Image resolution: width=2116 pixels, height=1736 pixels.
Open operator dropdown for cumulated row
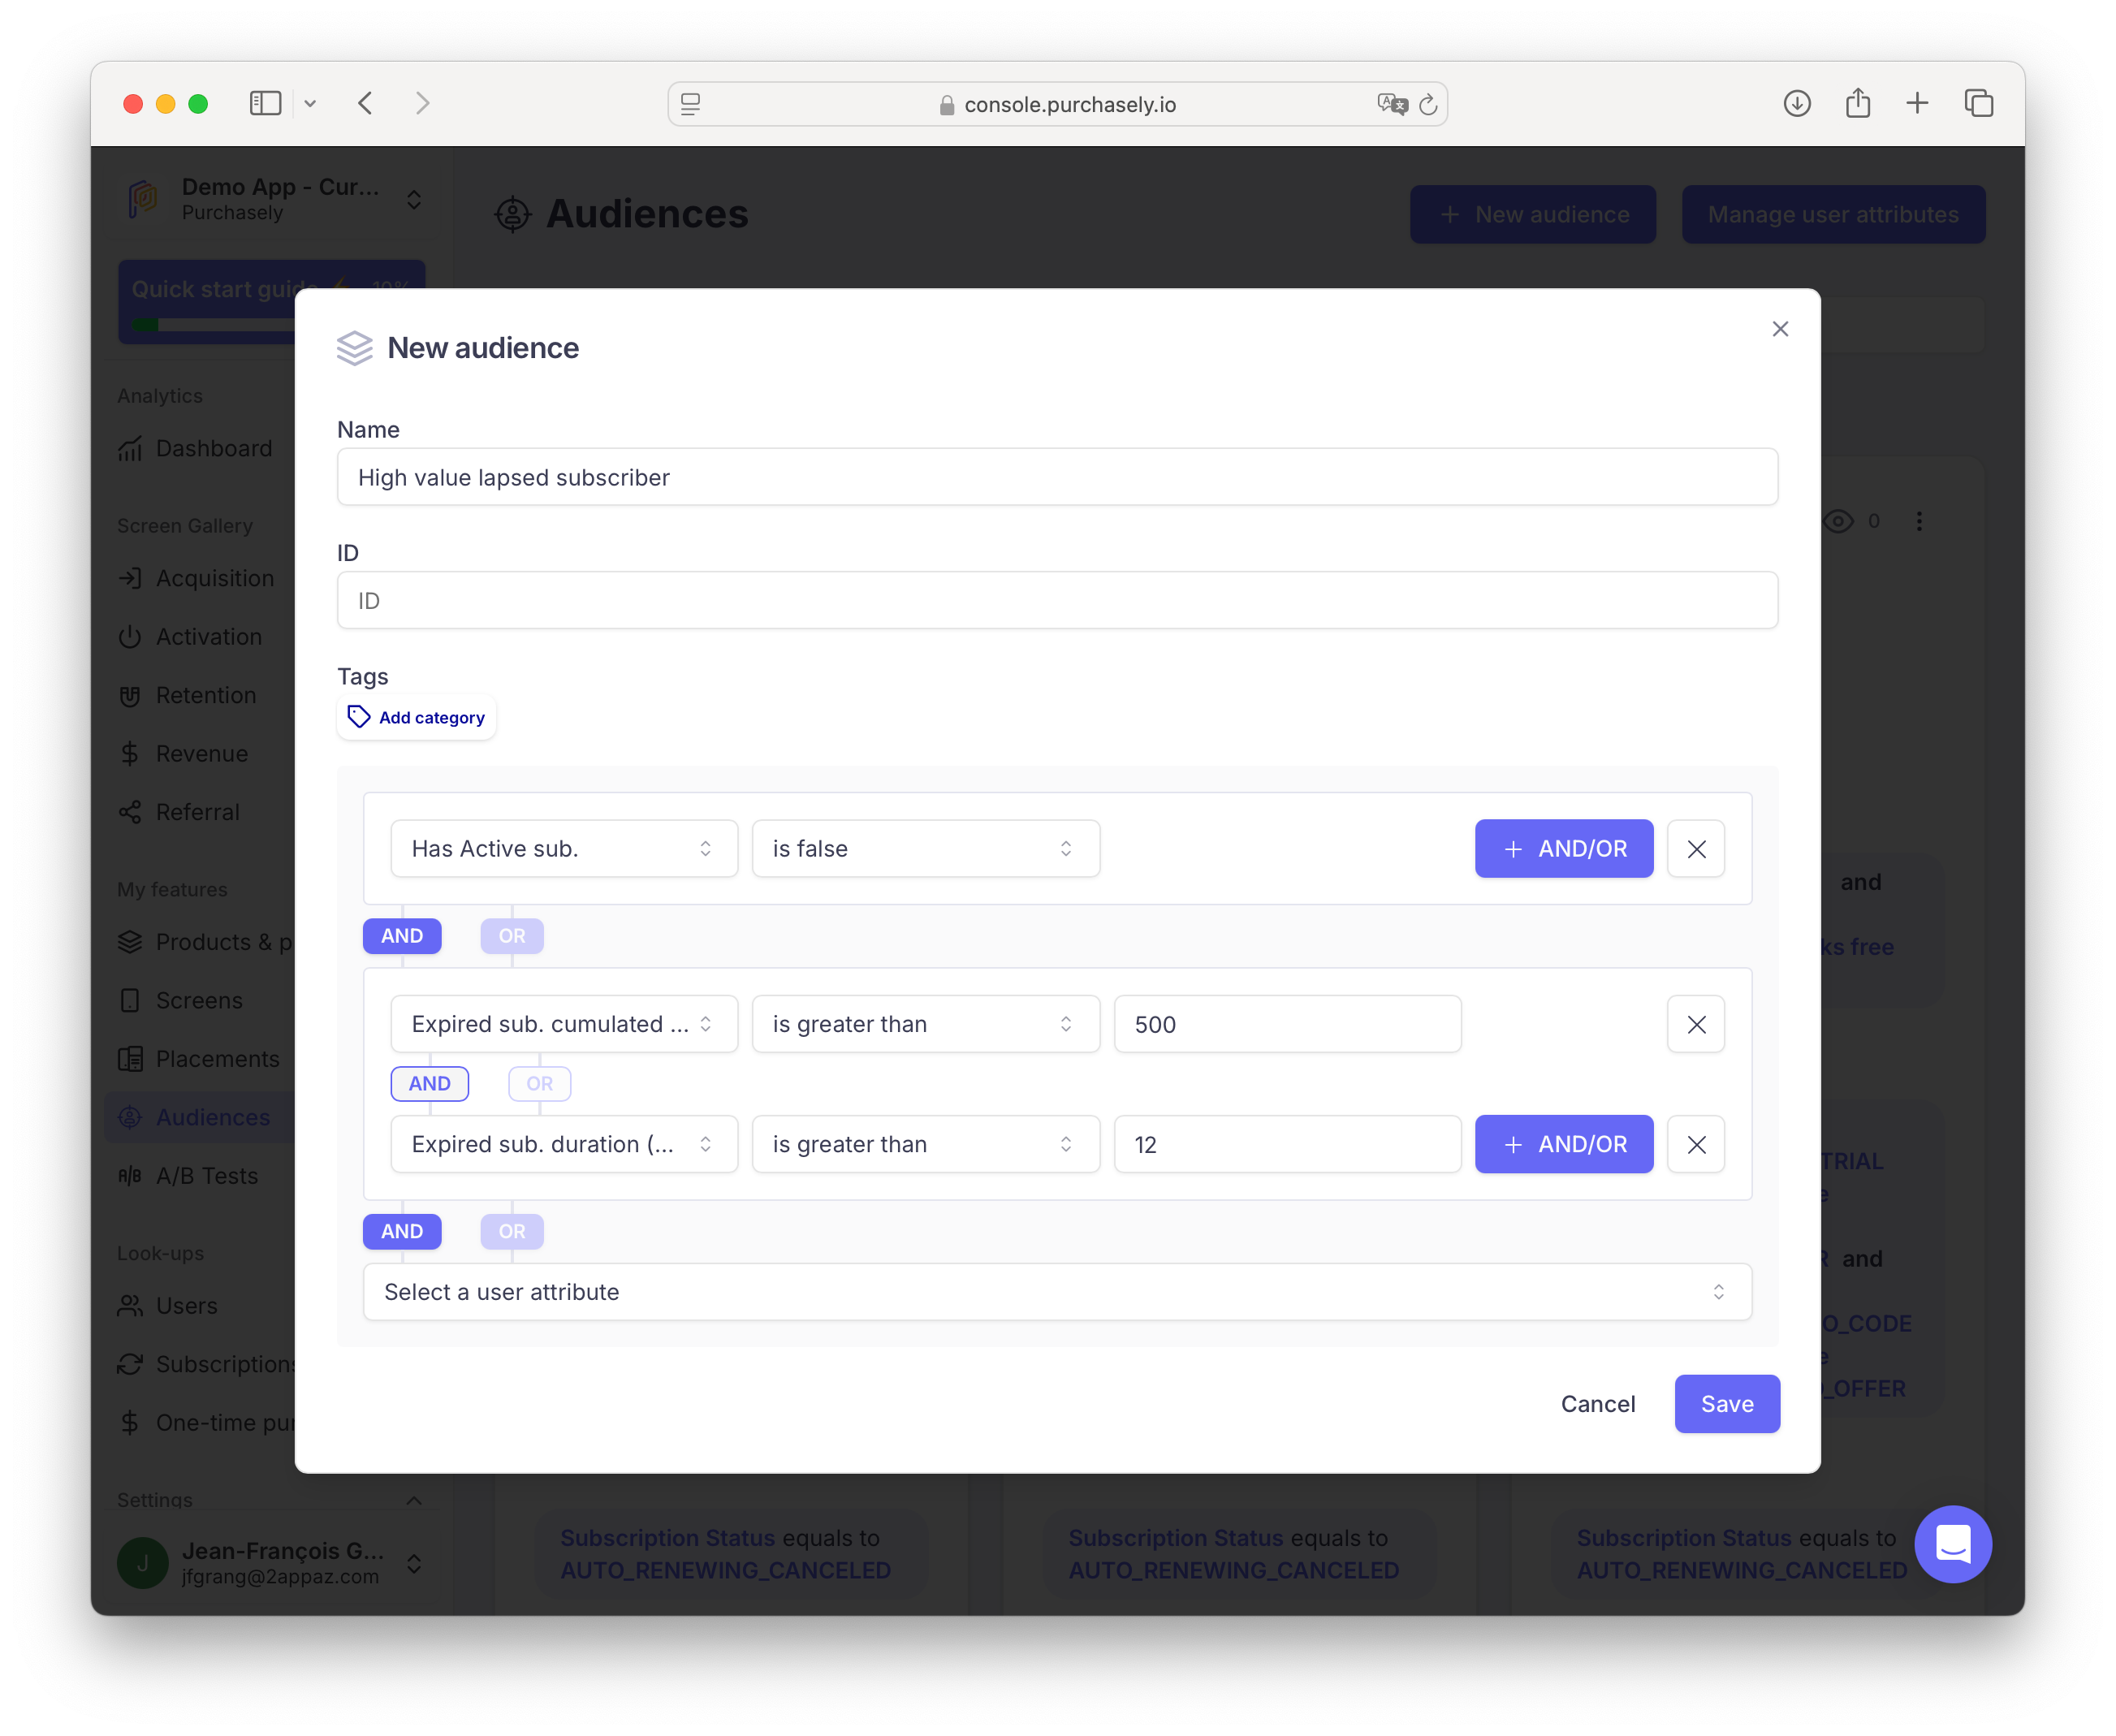point(925,1023)
